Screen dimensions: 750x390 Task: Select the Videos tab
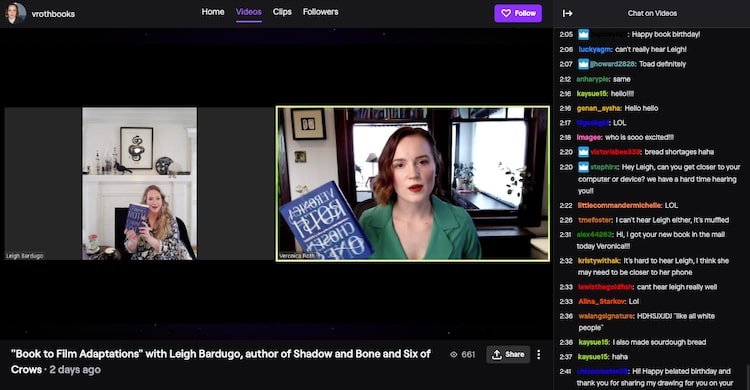[249, 12]
